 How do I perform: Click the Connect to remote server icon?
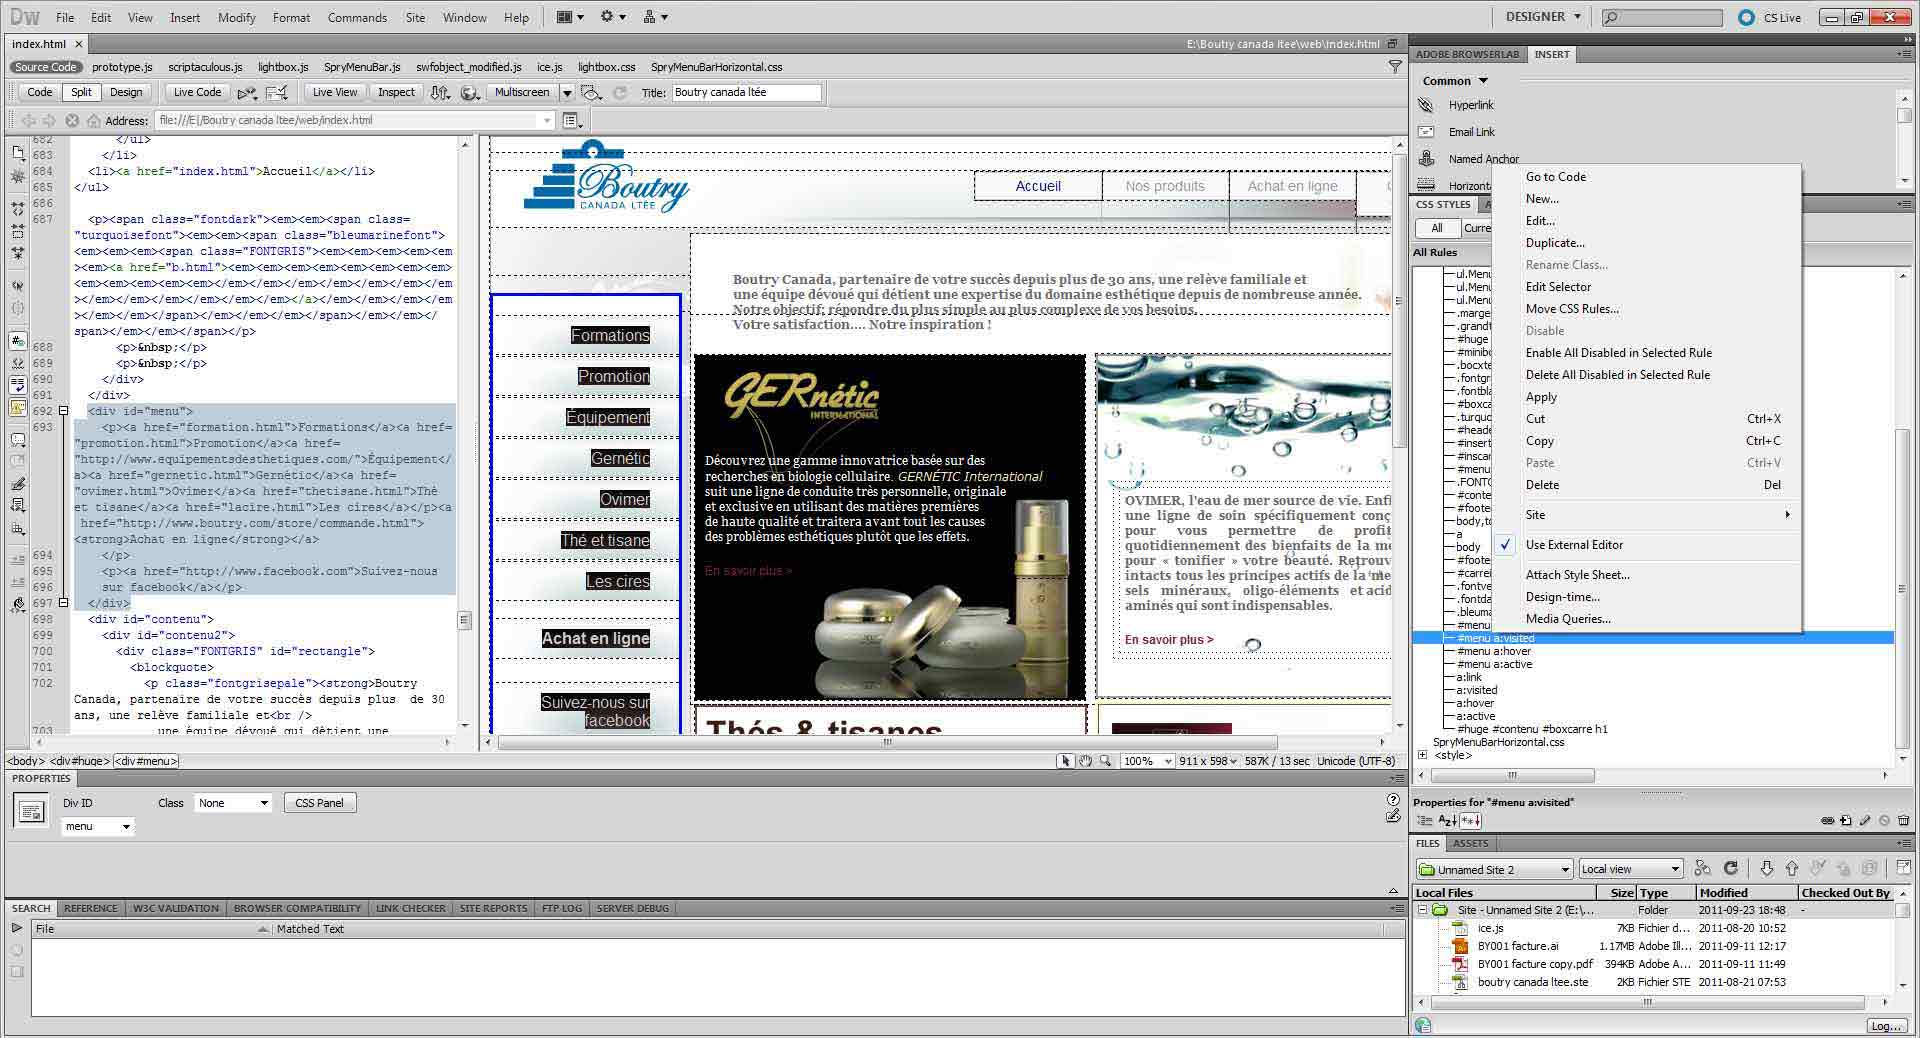point(1703,869)
